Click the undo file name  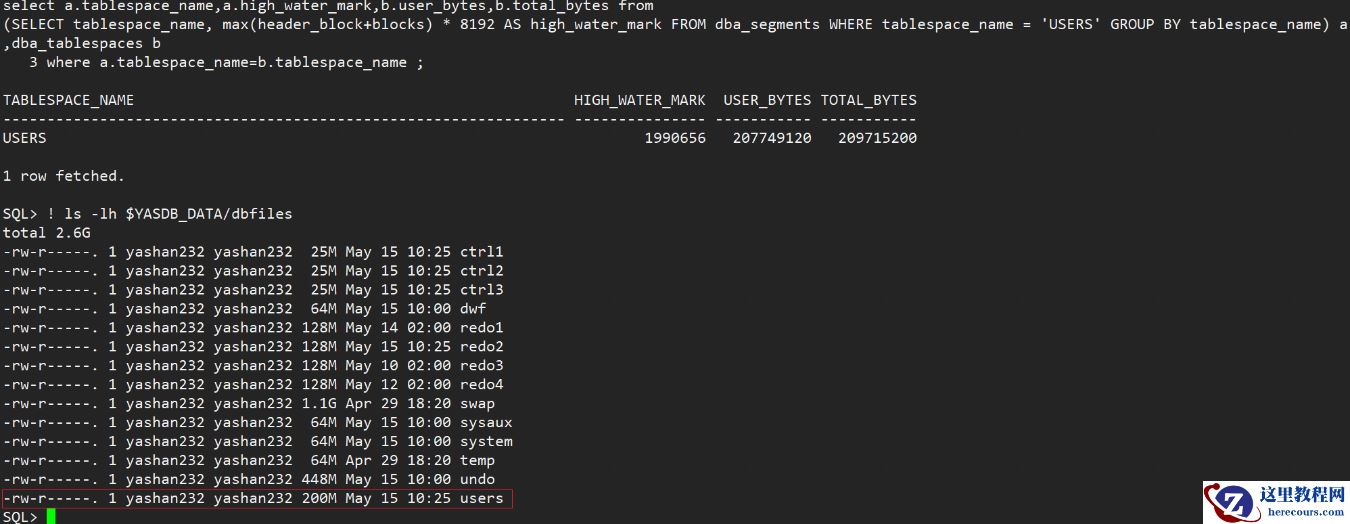(477, 480)
